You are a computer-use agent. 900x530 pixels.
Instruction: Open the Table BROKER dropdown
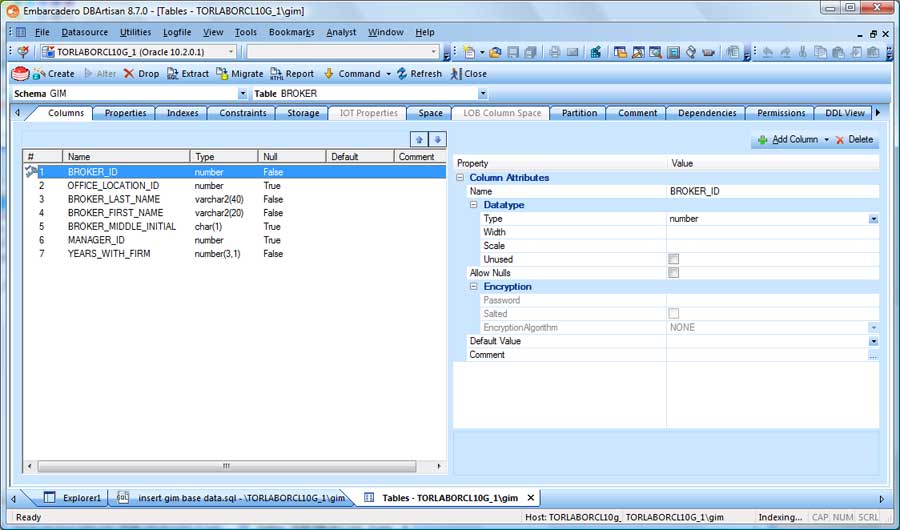(483, 94)
